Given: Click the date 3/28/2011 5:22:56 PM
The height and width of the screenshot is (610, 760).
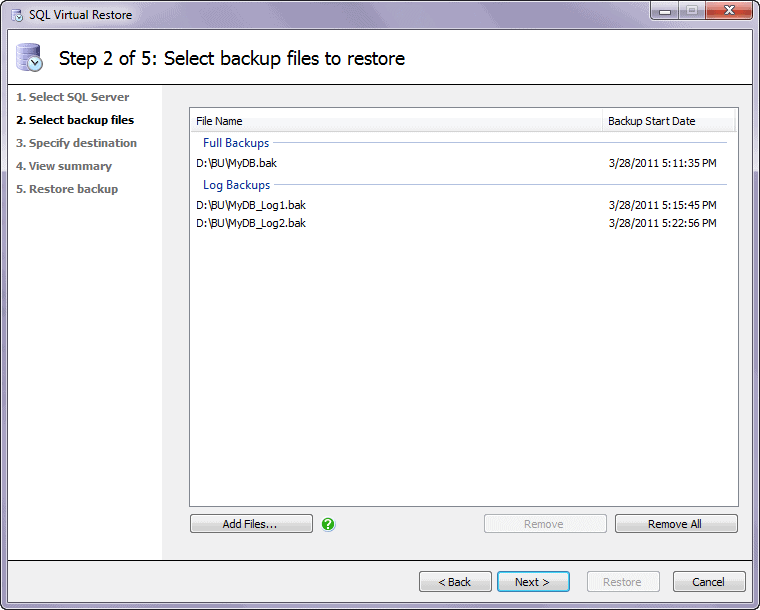Looking at the screenshot, I should (663, 223).
